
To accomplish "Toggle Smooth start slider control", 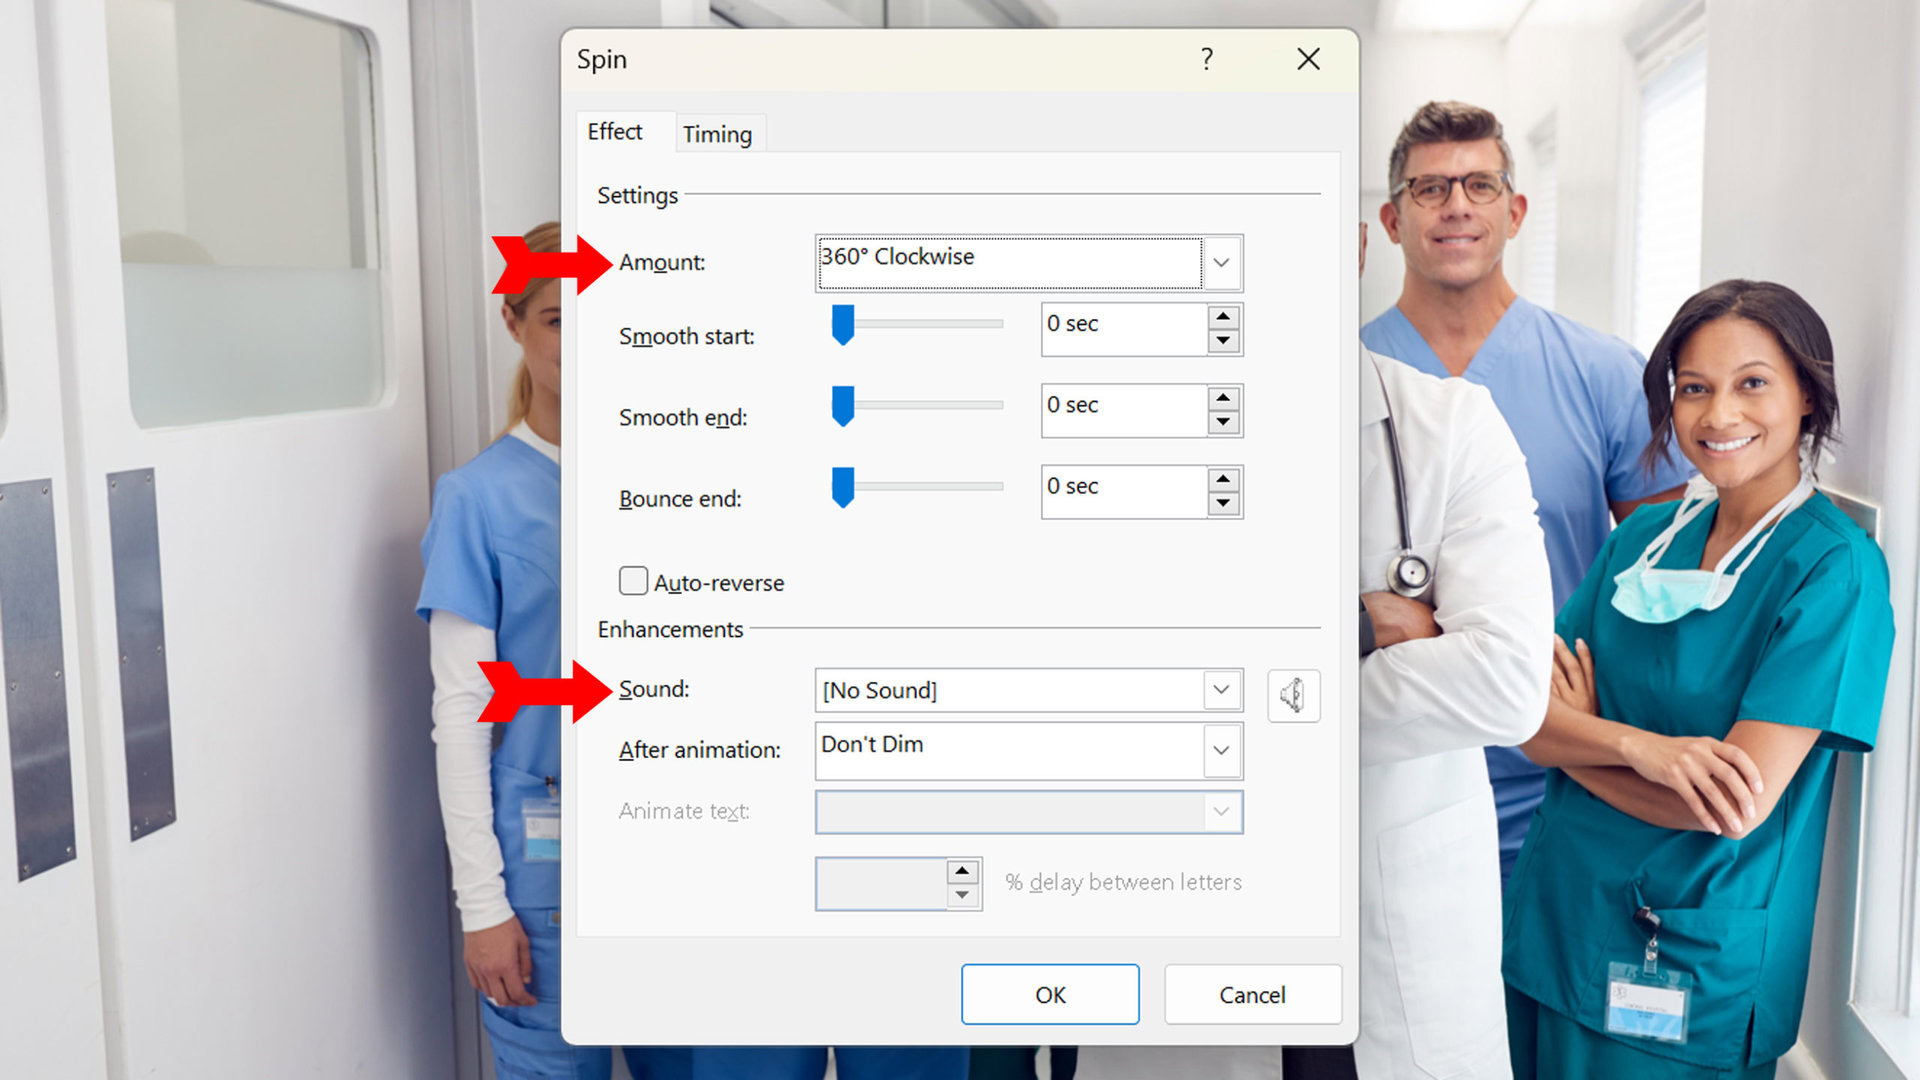I will click(841, 326).
